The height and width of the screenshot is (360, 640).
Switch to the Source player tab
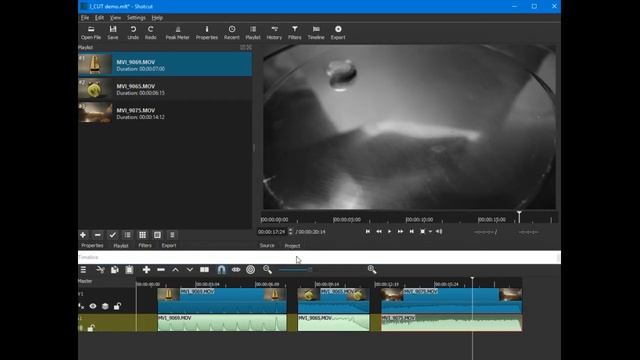click(x=267, y=246)
